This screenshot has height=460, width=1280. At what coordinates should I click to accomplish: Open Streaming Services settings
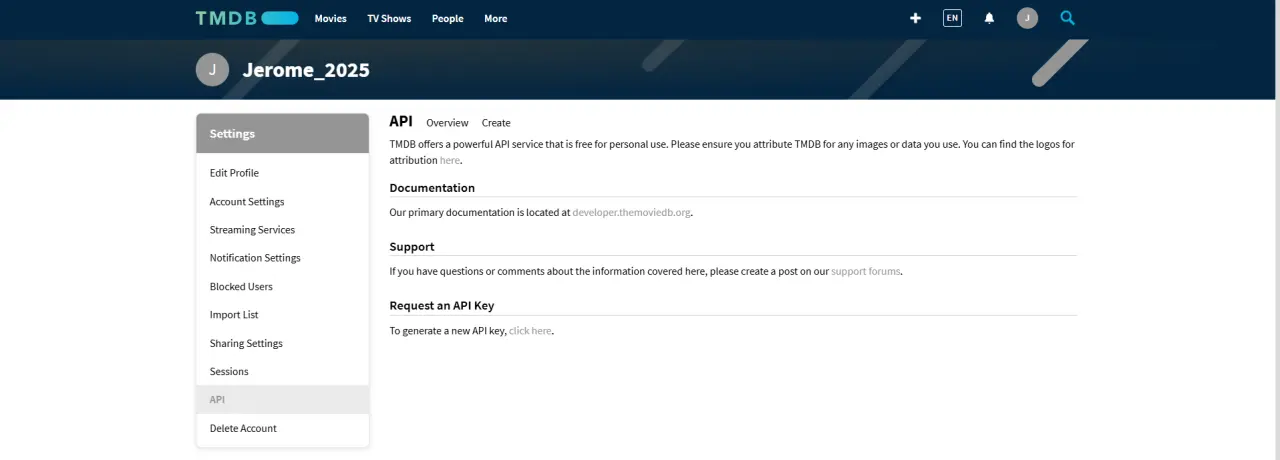click(x=283, y=229)
